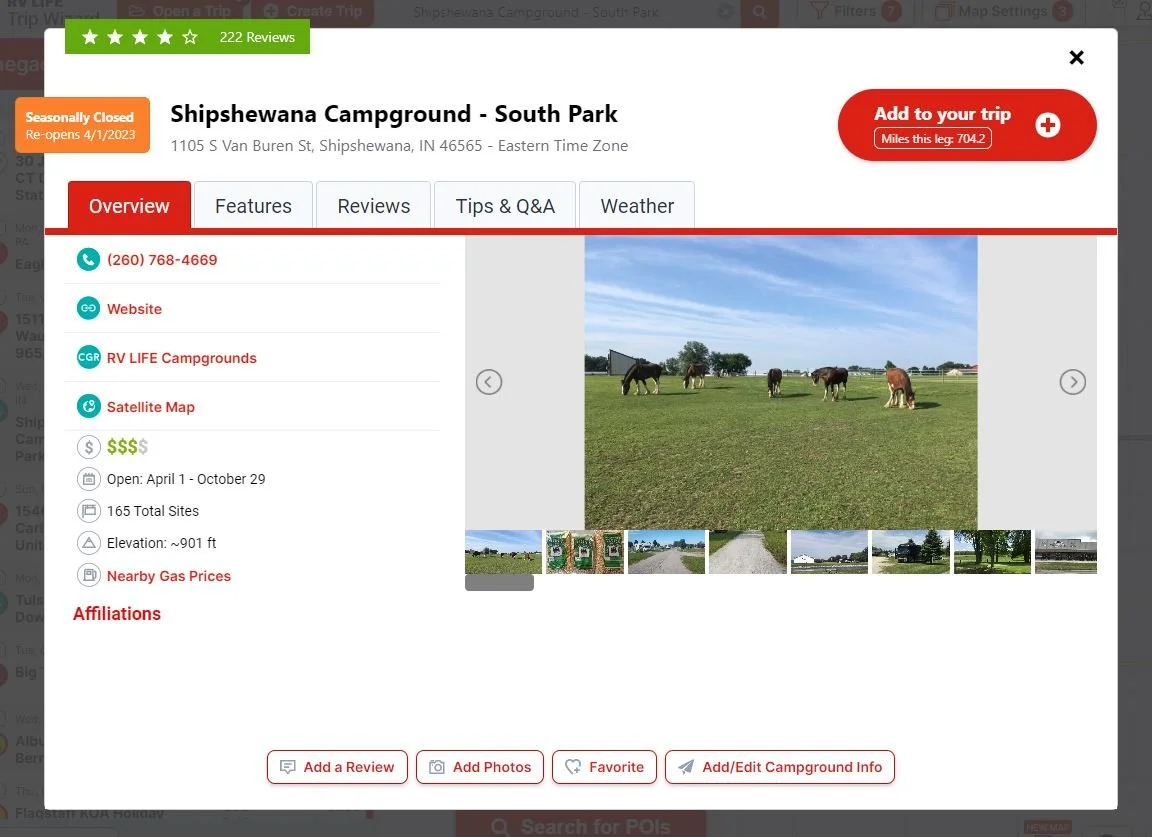Click the plus icon in Add to your trip
This screenshot has width=1152, height=837.
click(x=1048, y=125)
